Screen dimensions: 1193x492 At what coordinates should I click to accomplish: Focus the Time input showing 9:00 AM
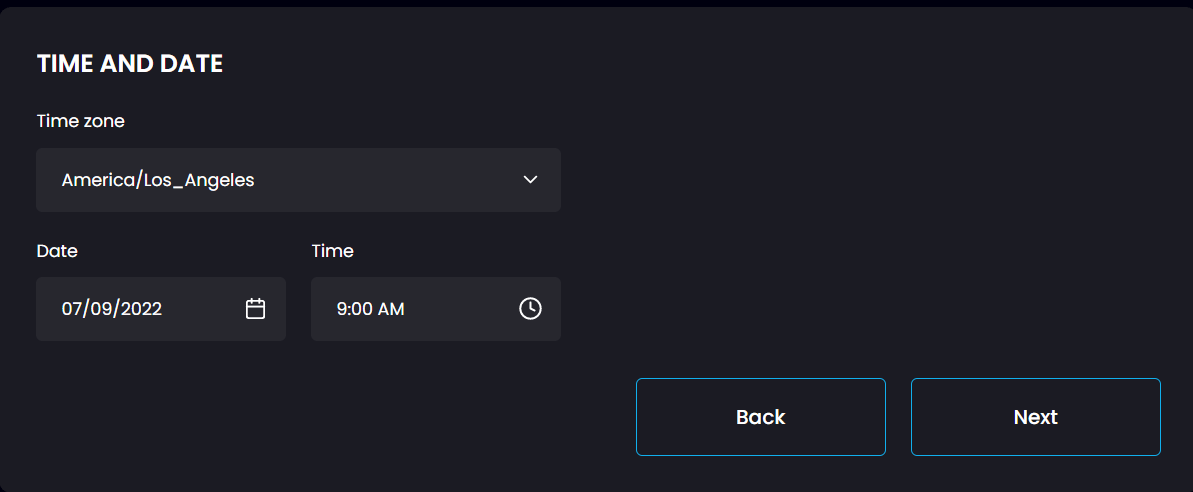coord(436,309)
